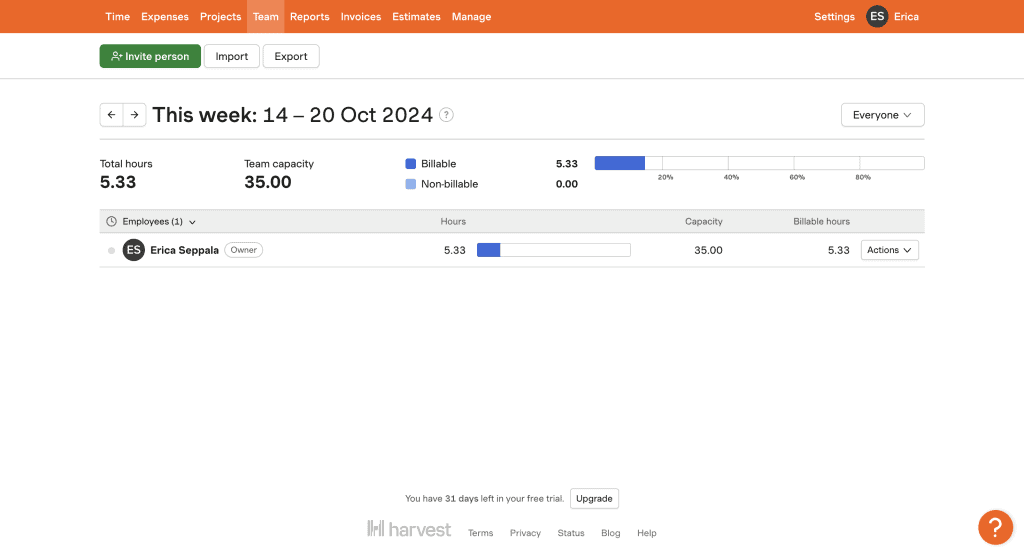
Task: Go to previous week with left arrow
Action: [x=111, y=115]
